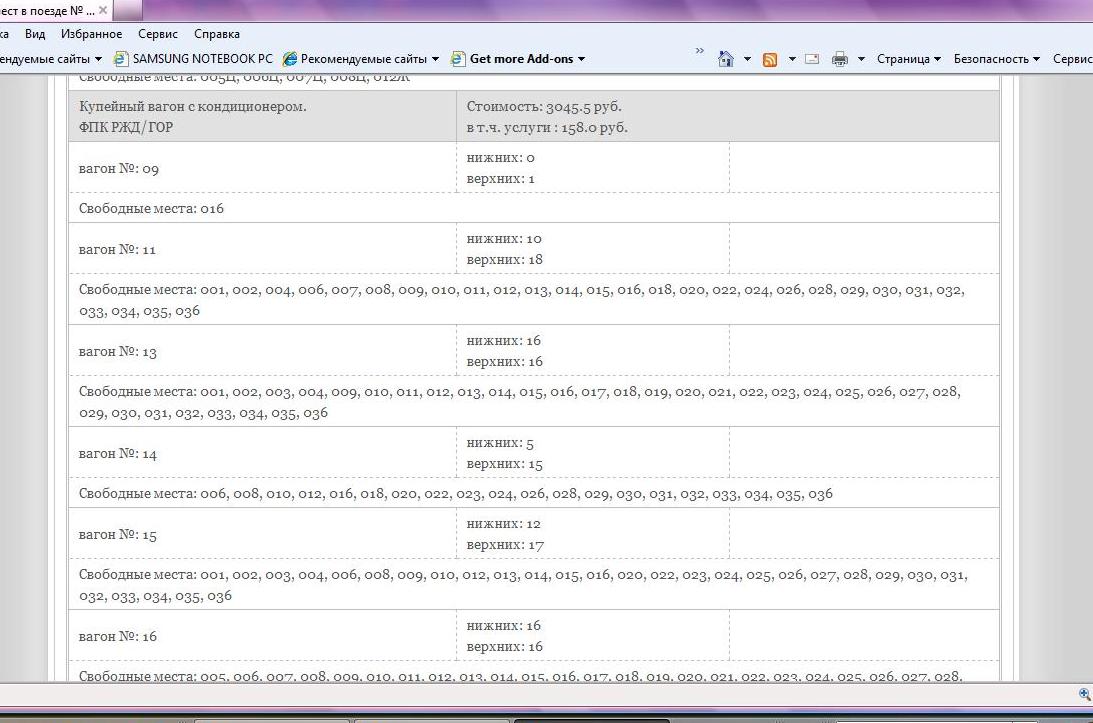
Task: Open the Get more Add-ons link
Action: point(521,59)
